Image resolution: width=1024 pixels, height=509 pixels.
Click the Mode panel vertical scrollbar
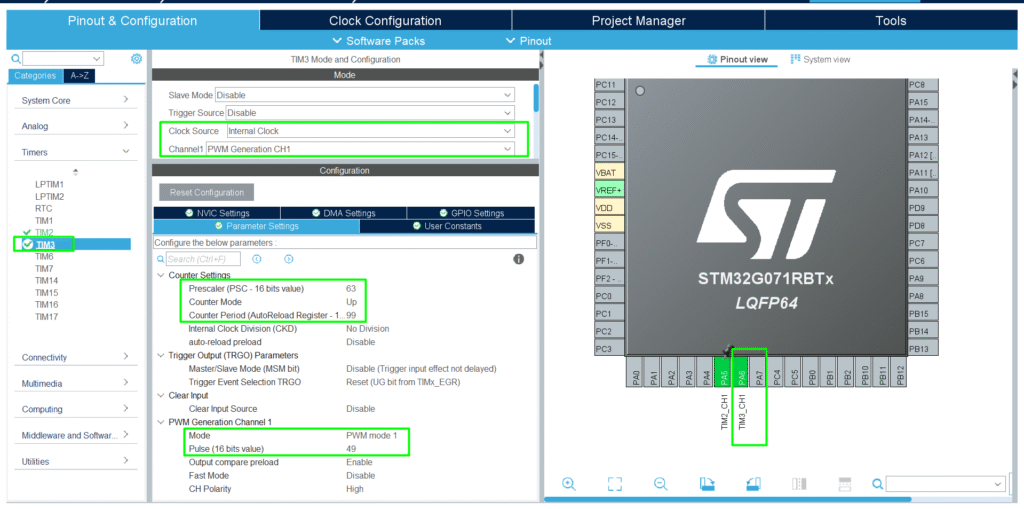536,100
